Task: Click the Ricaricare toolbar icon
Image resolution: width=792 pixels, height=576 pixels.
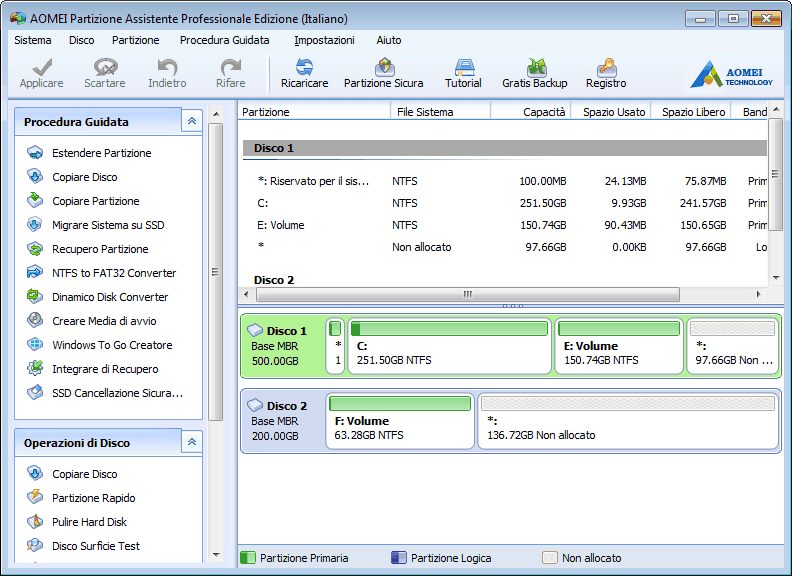Action: point(304,73)
